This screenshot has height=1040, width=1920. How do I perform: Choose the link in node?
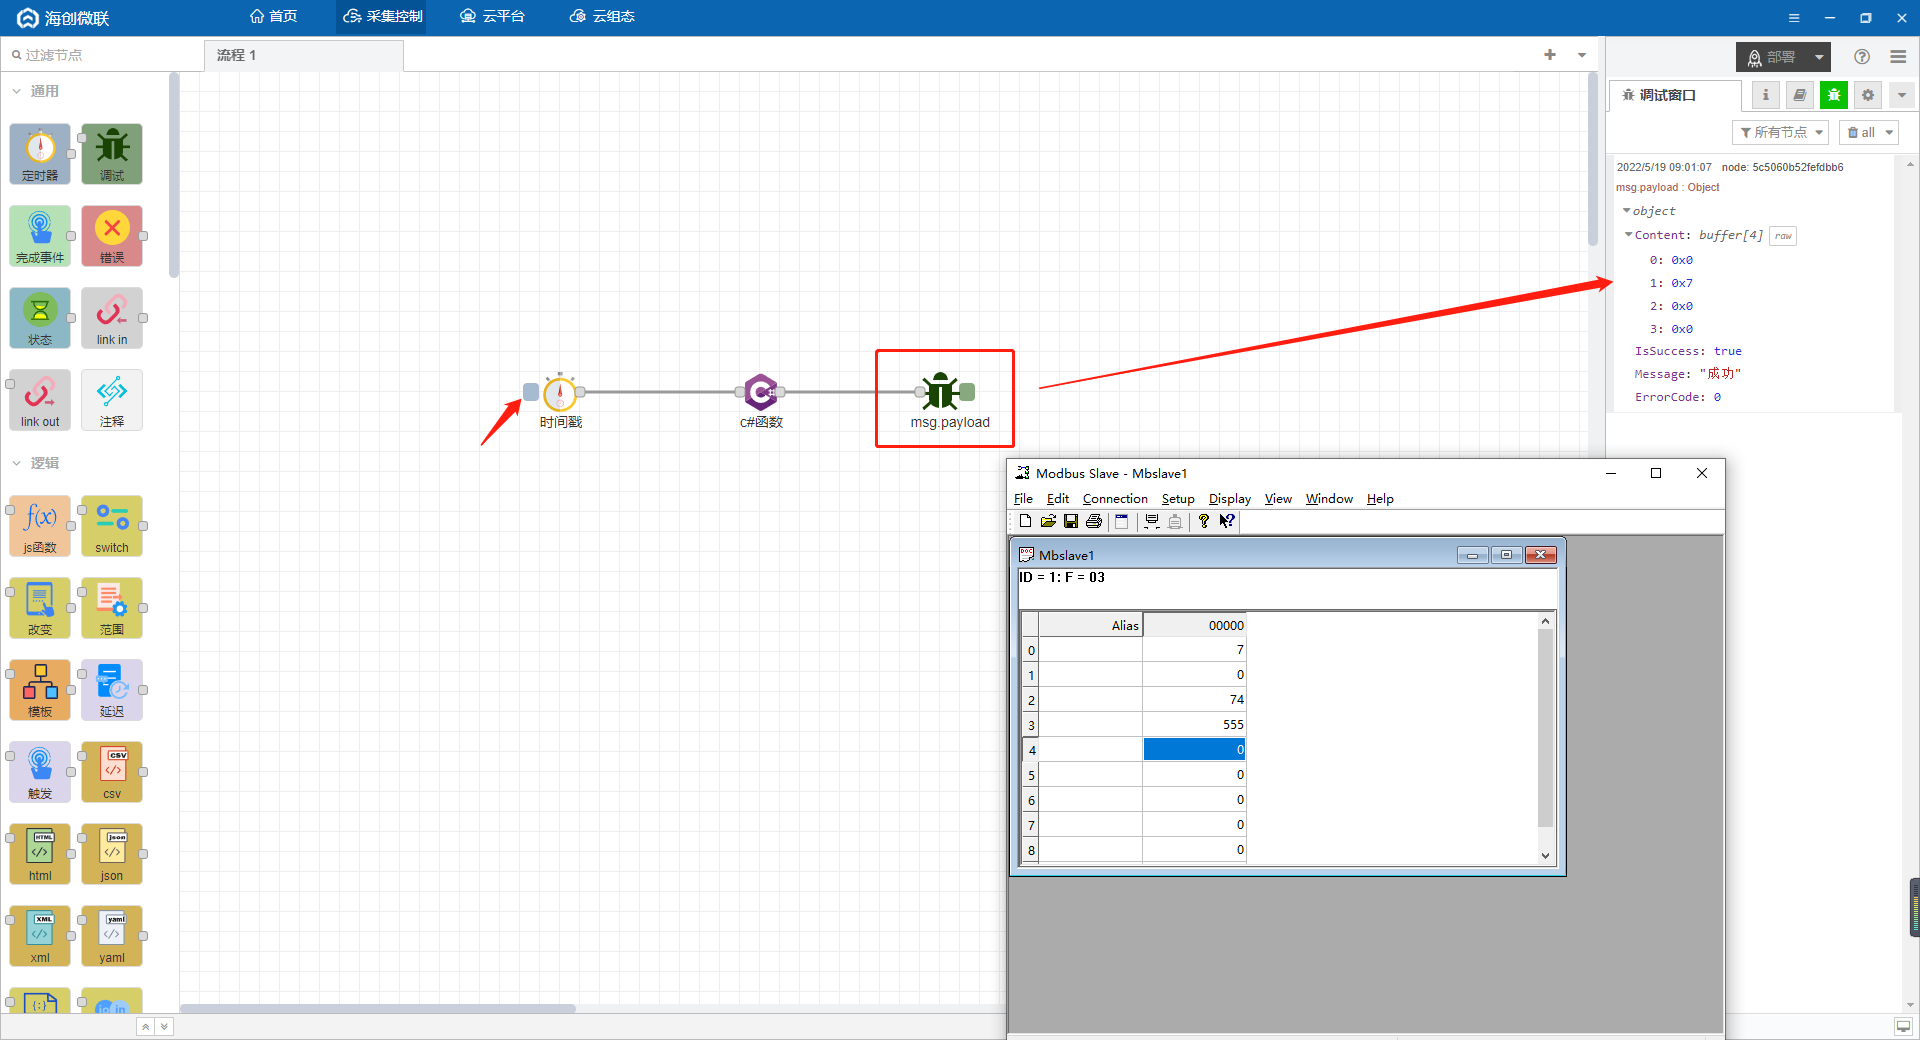(112, 318)
